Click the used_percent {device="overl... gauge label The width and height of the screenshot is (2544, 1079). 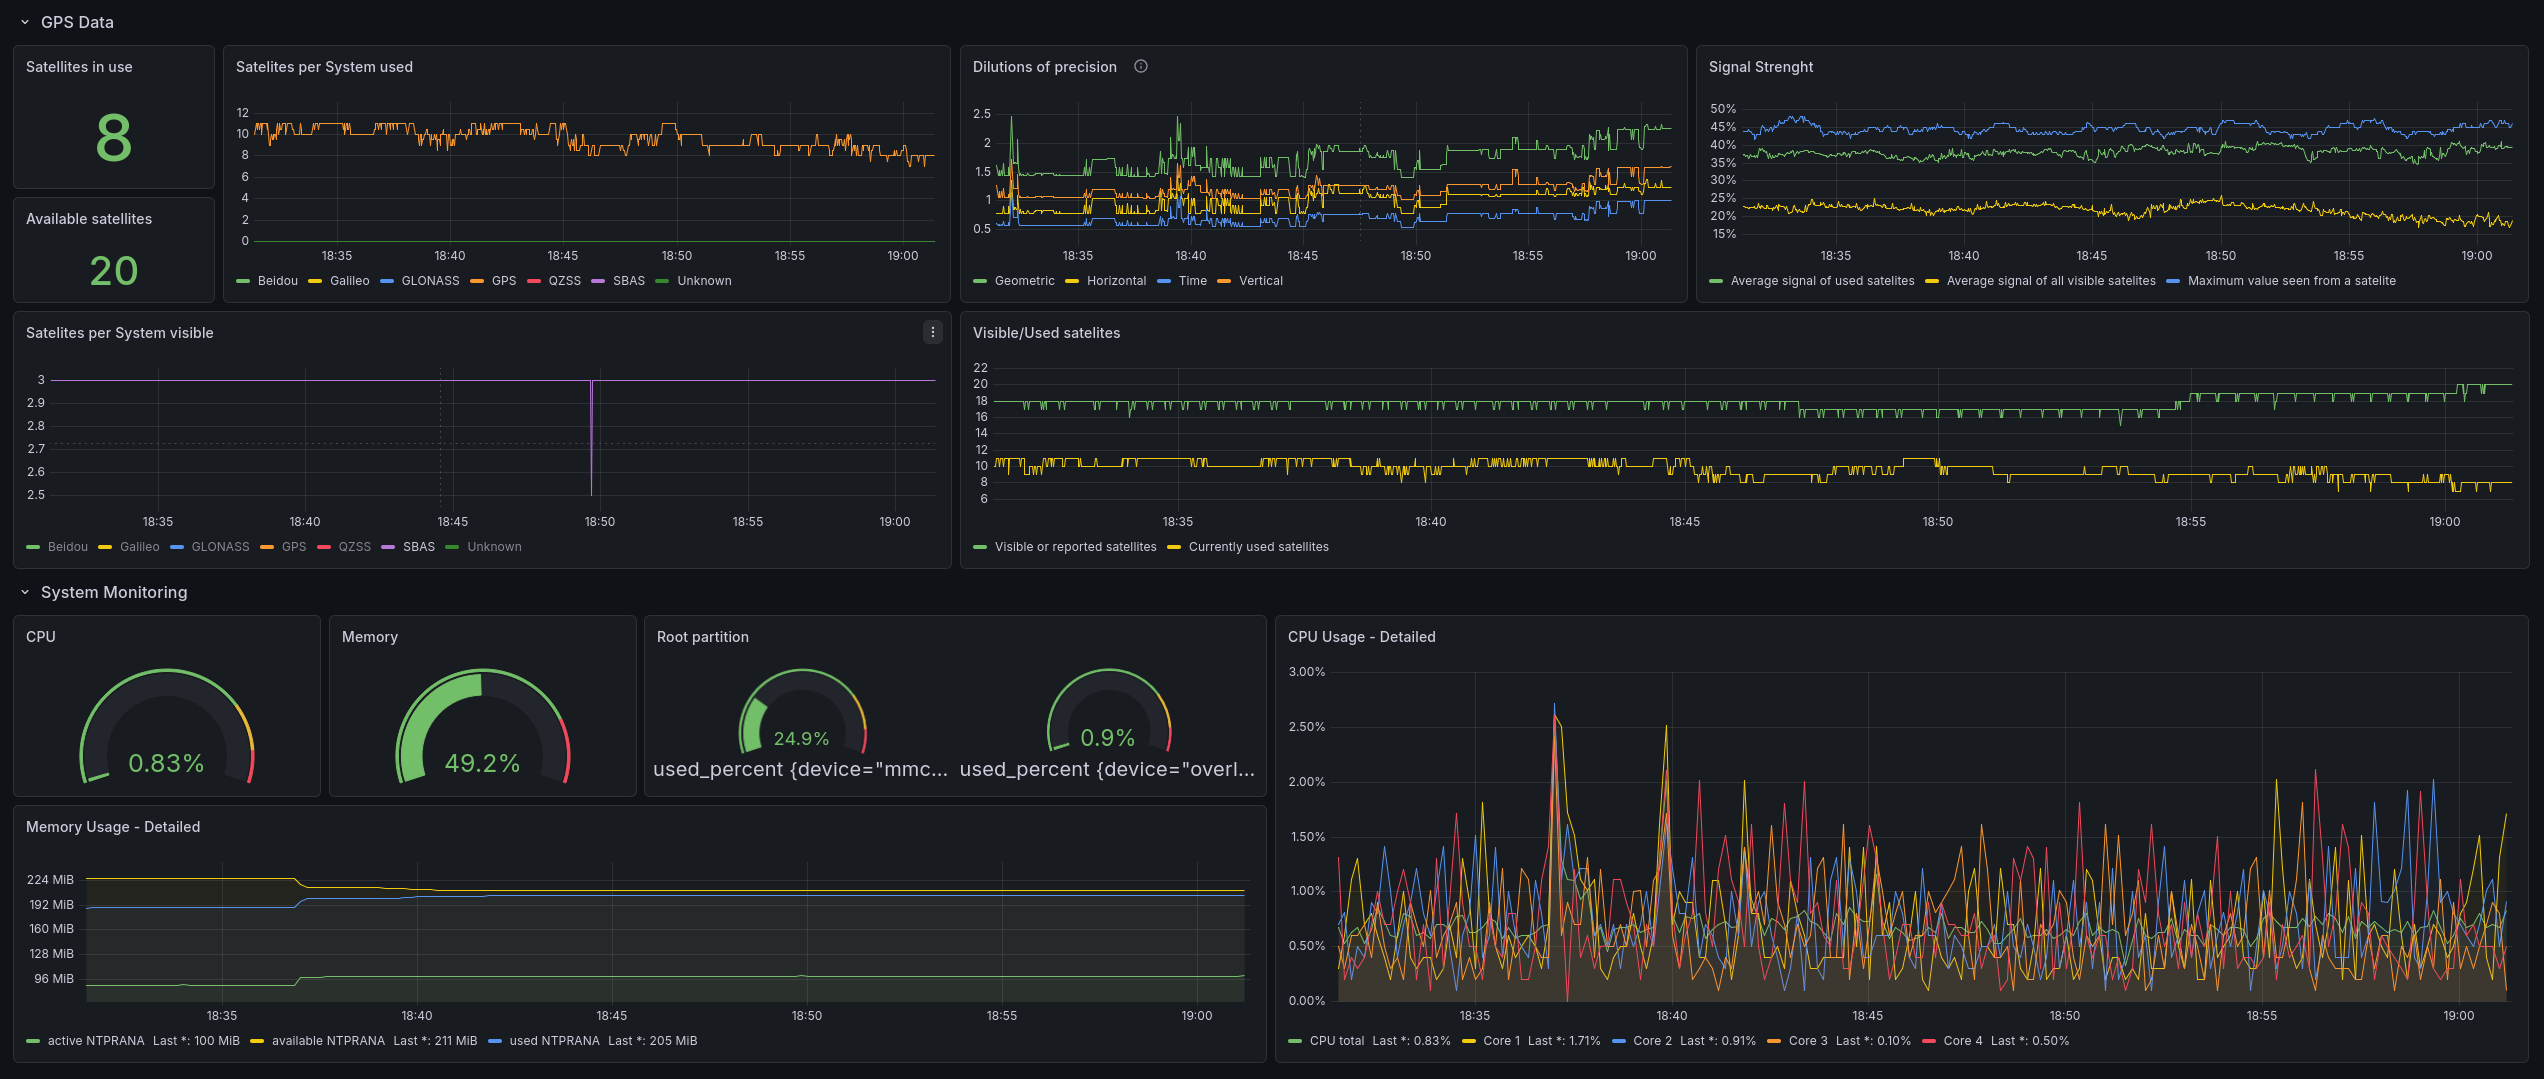point(1107,769)
